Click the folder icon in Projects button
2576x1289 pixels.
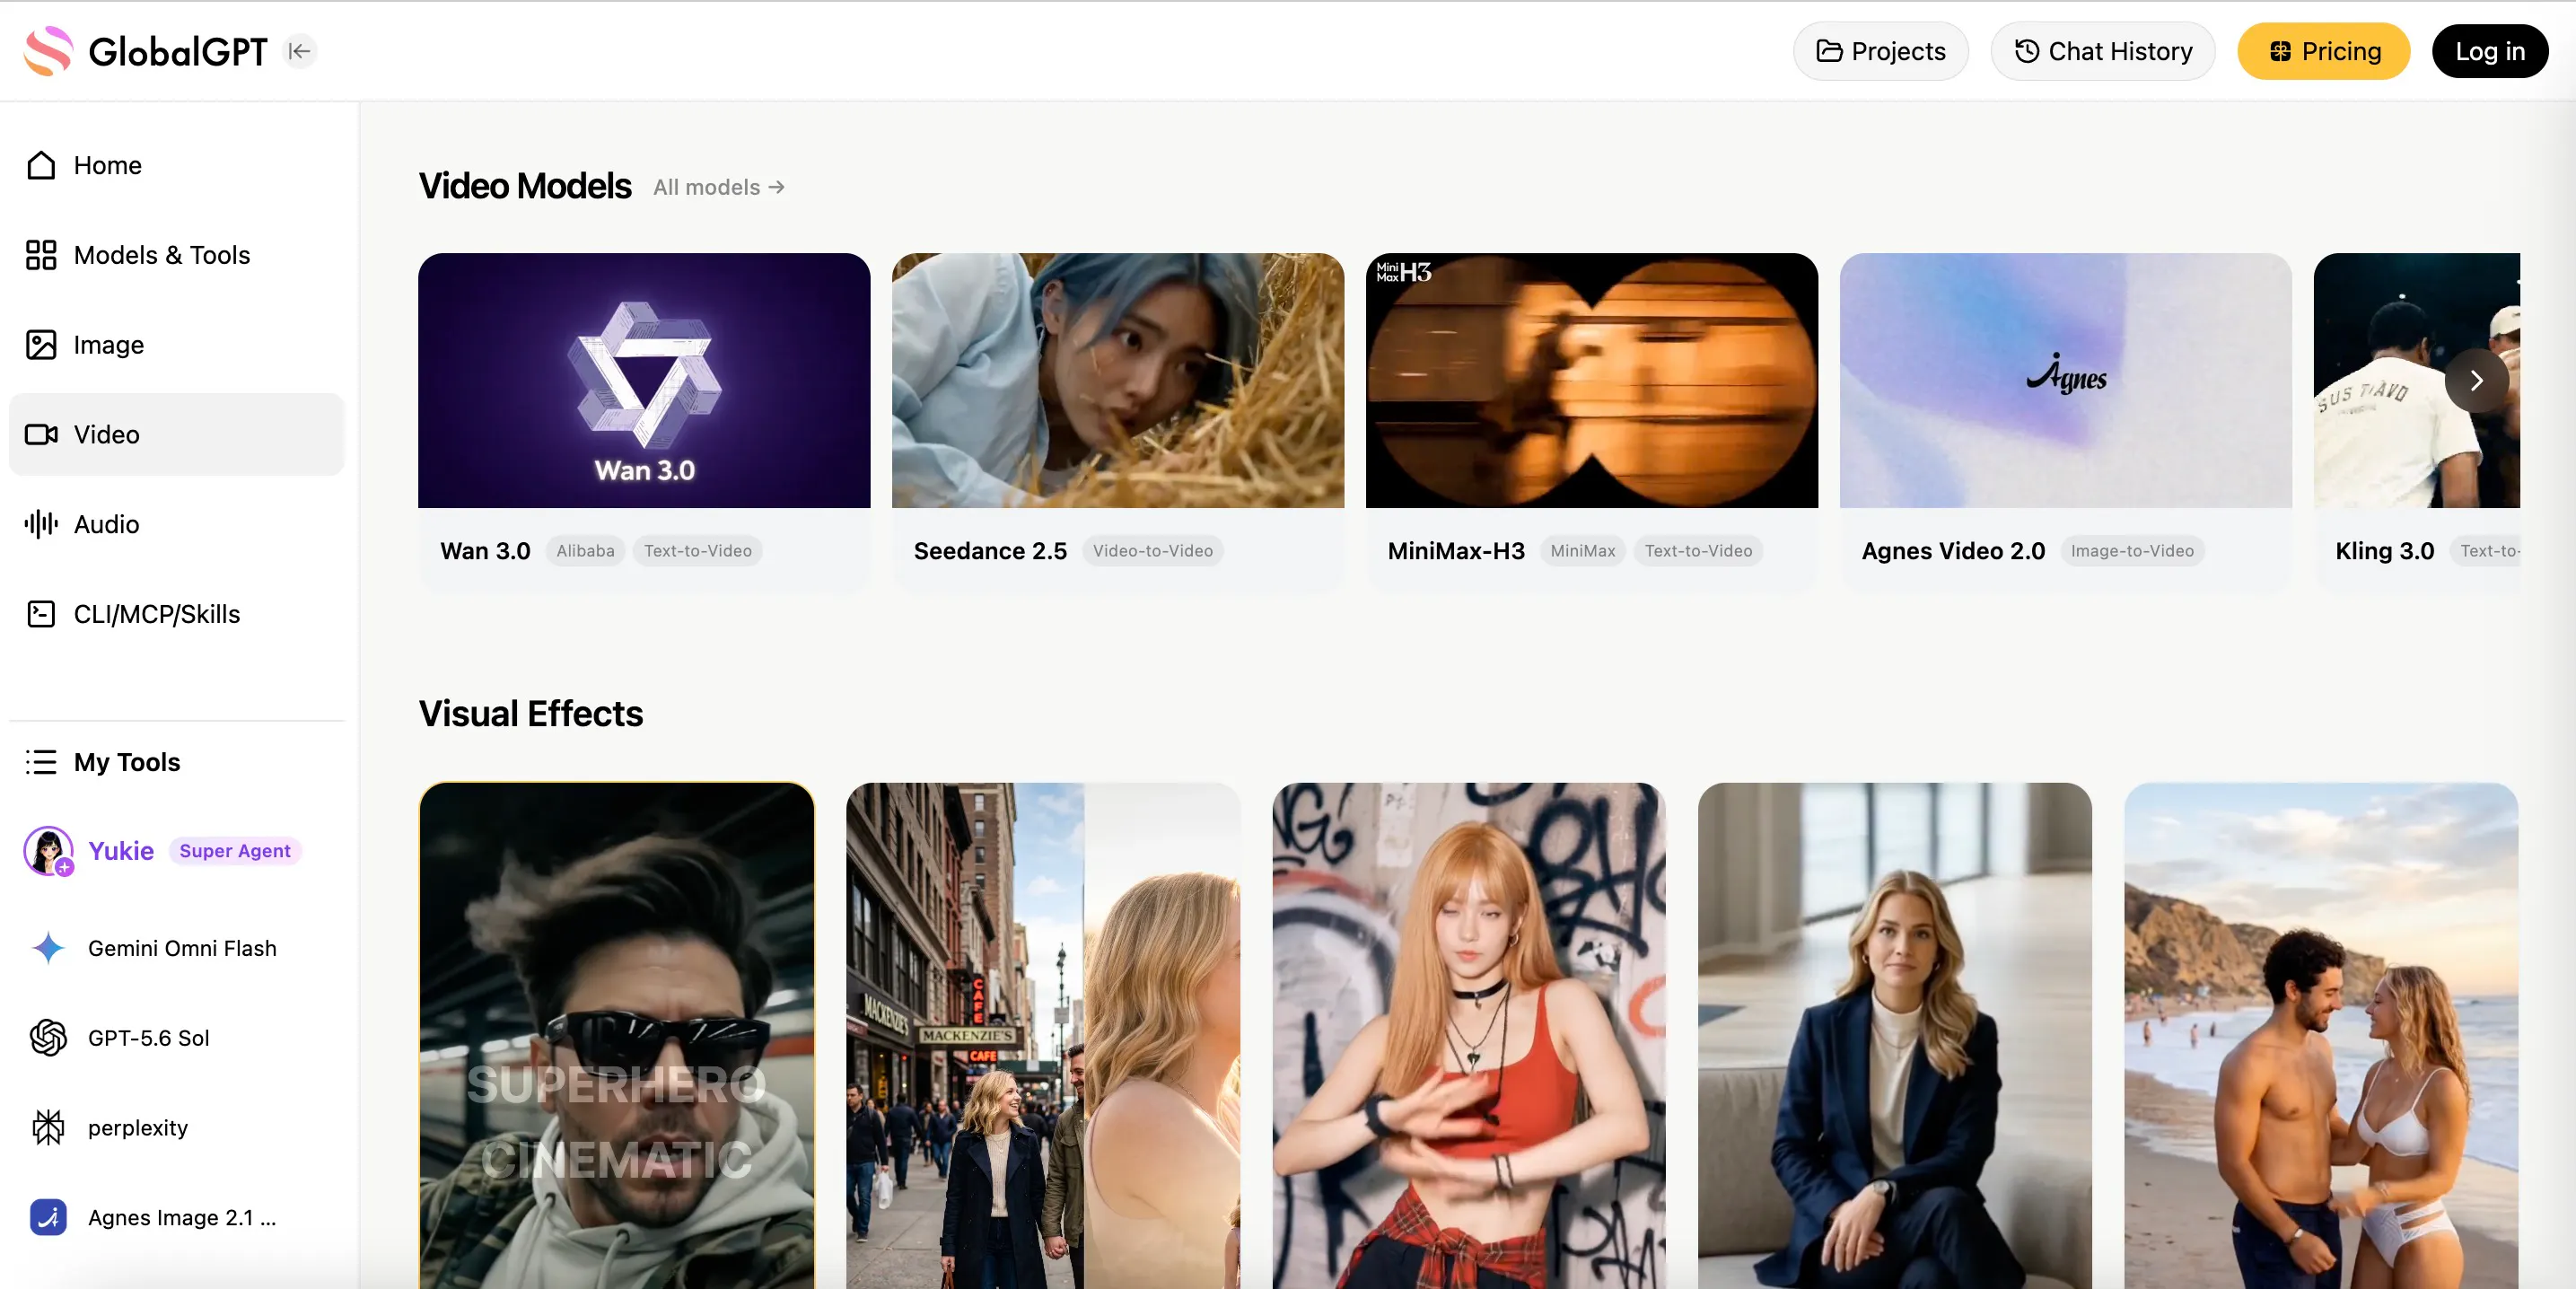pyautogui.click(x=1829, y=51)
